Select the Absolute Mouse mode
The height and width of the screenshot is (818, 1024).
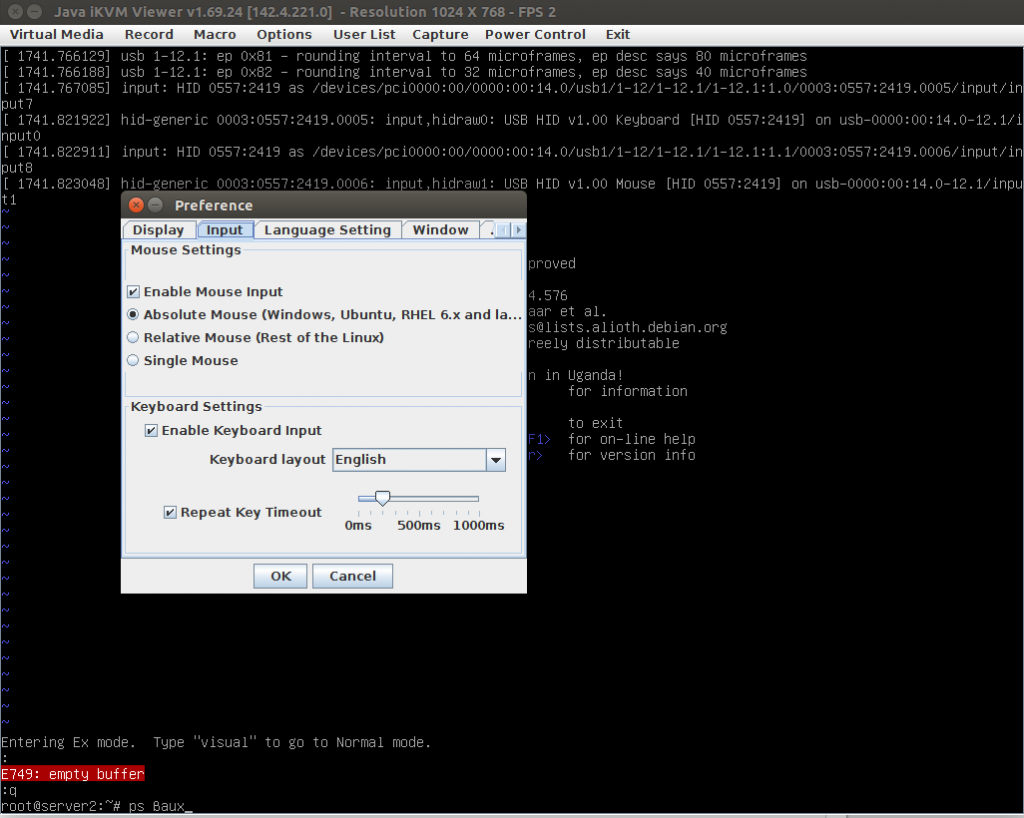[133, 315]
